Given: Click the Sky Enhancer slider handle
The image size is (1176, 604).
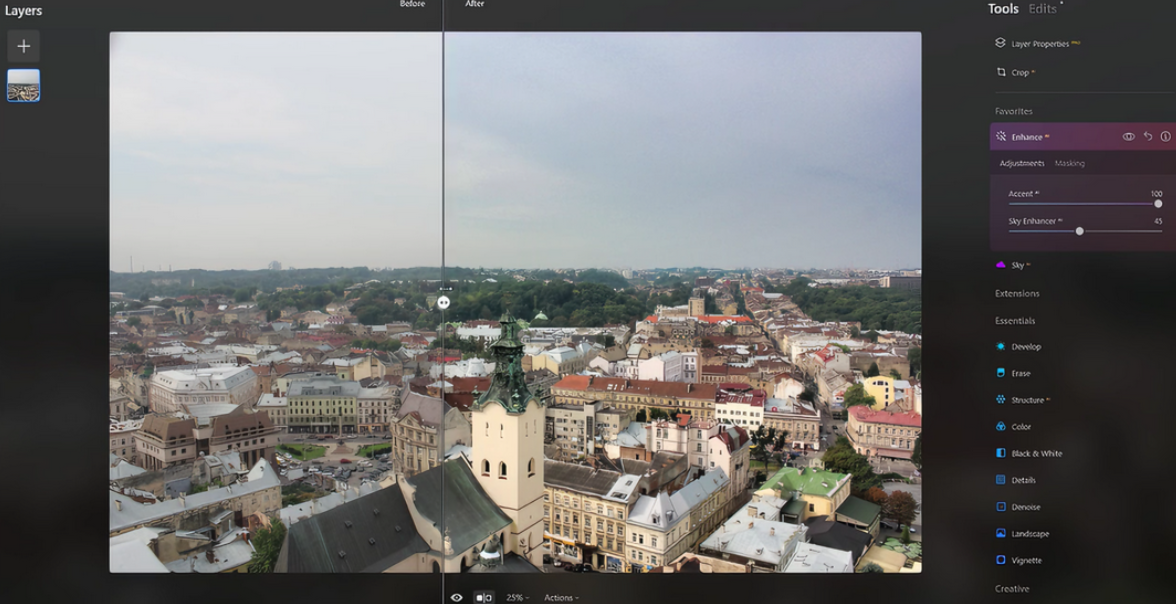Looking at the screenshot, I should click(1079, 231).
